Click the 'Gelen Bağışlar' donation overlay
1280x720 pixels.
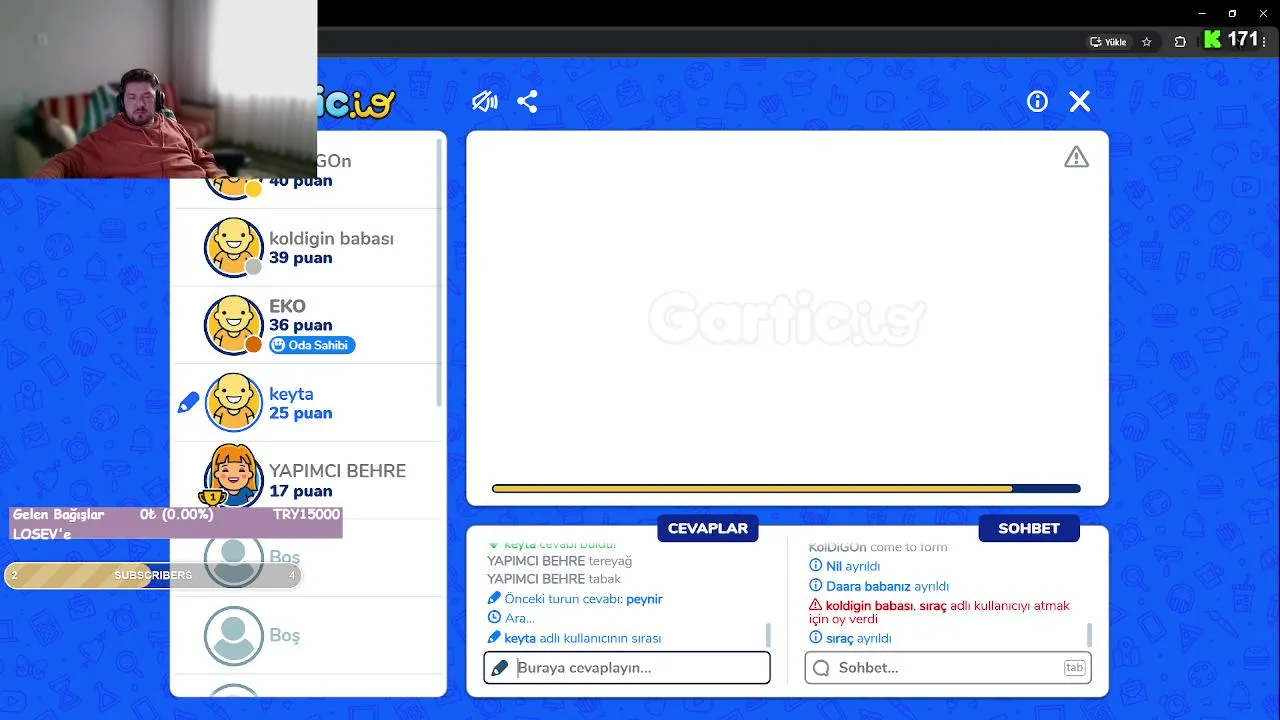(176, 523)
